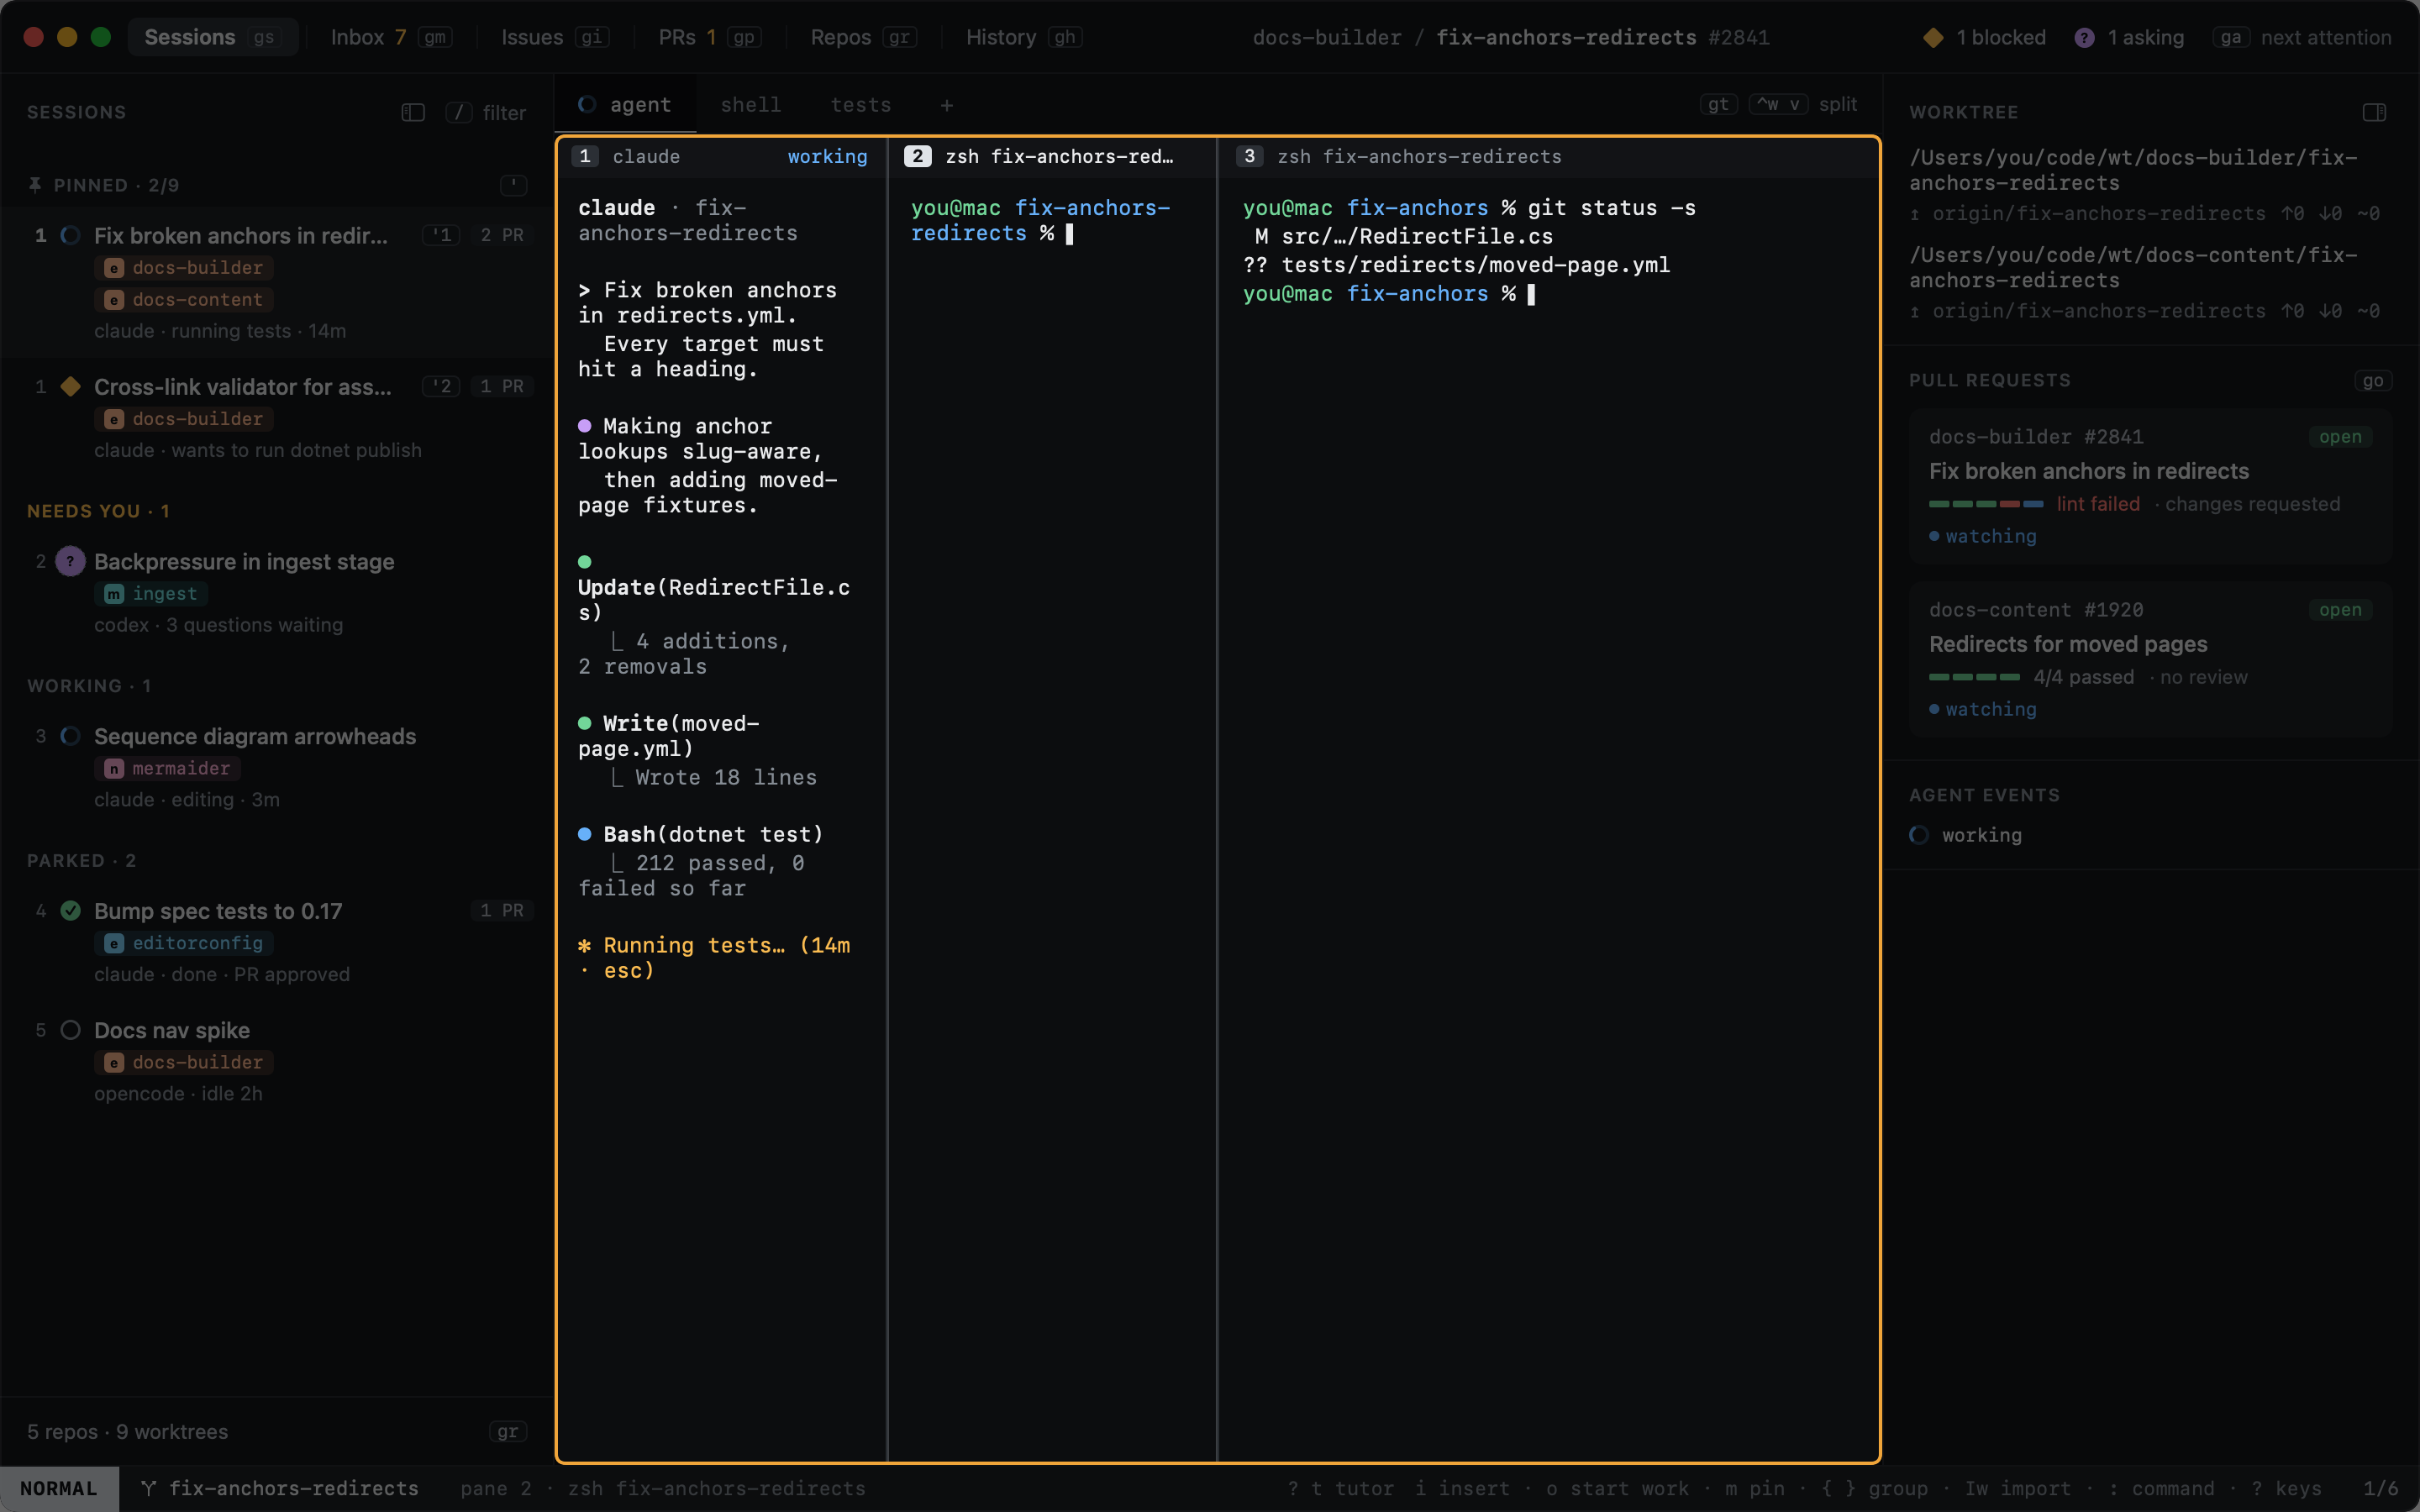Toggle watching on docs-builder #2841
This screenshot has width=2420, height=1512.
point(1982,536)
